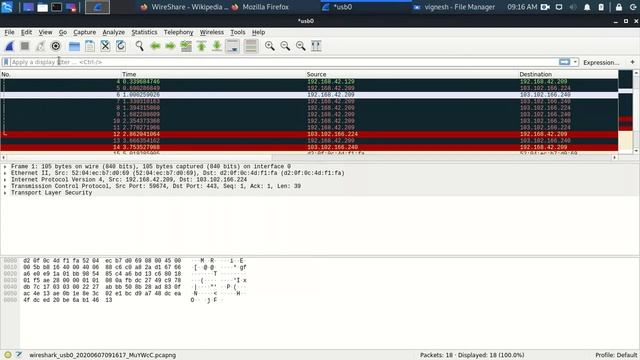Open the Kali applications menu icon
The width and height of the screenshot is (640, 360).
[x=8, y=7]
